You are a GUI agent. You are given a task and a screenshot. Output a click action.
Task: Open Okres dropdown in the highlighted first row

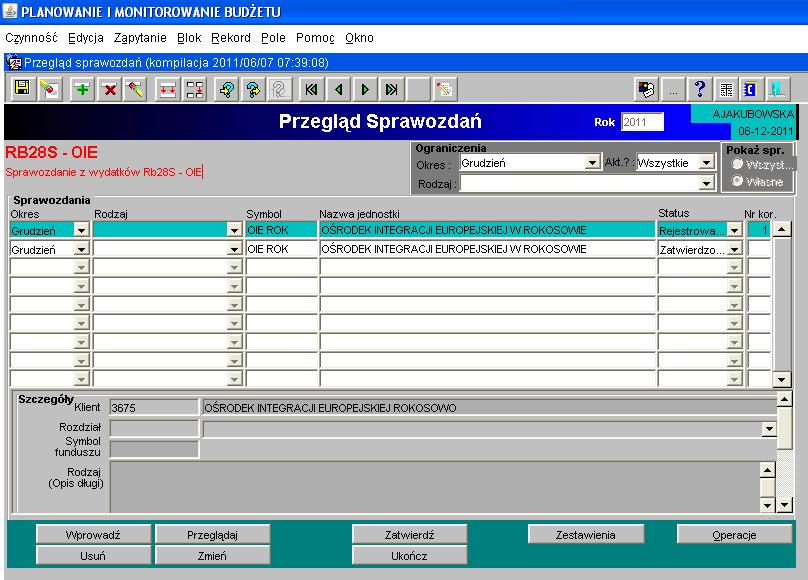coord(81,230)
